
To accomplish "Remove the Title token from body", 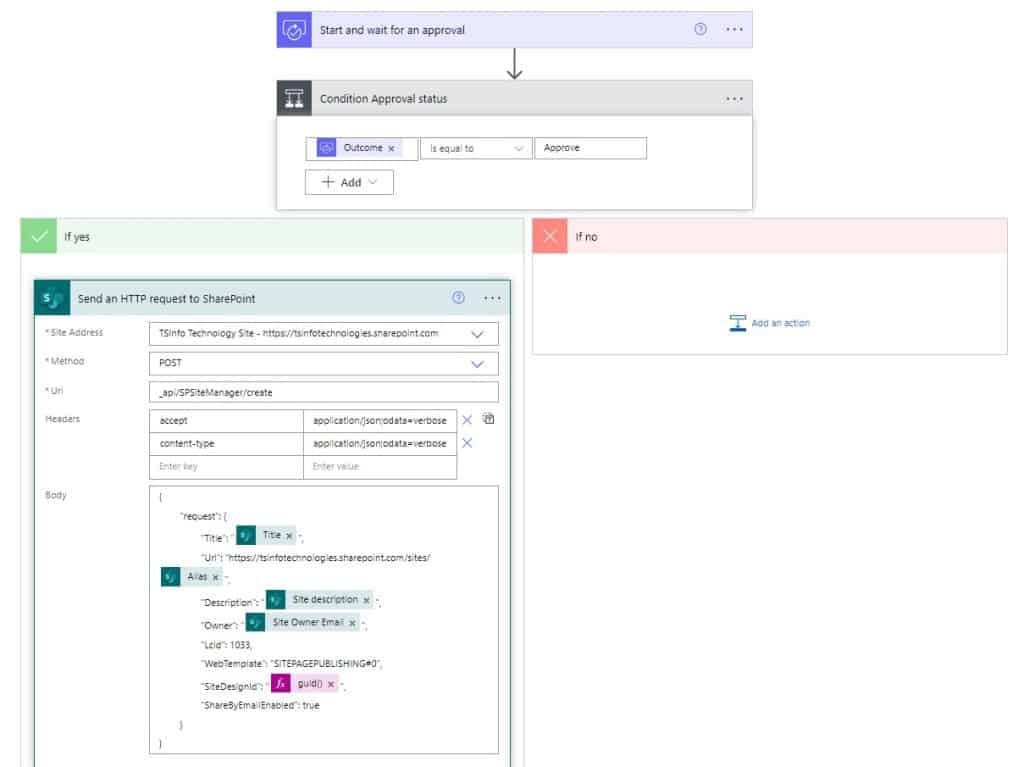I will (x=289, y=536).
